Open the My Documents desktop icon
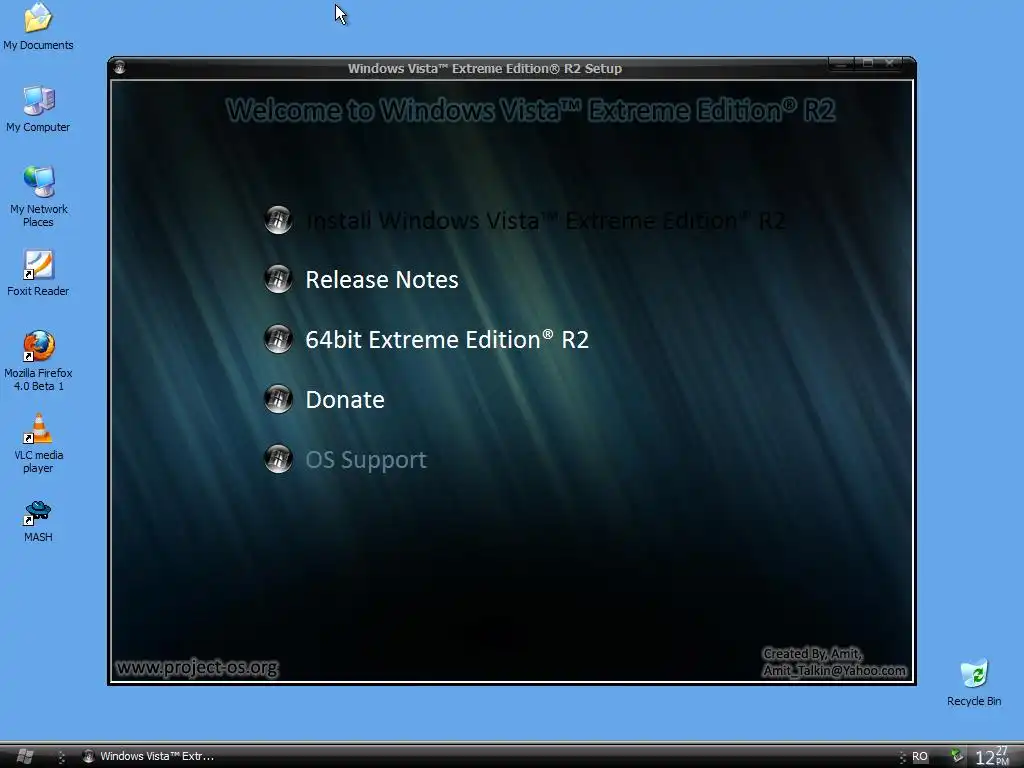 pos(38,26)
